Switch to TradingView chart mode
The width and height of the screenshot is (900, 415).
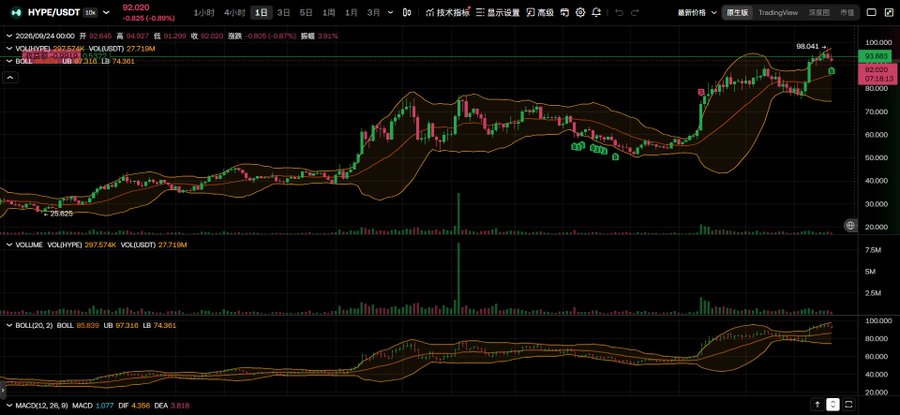[778, 12]
